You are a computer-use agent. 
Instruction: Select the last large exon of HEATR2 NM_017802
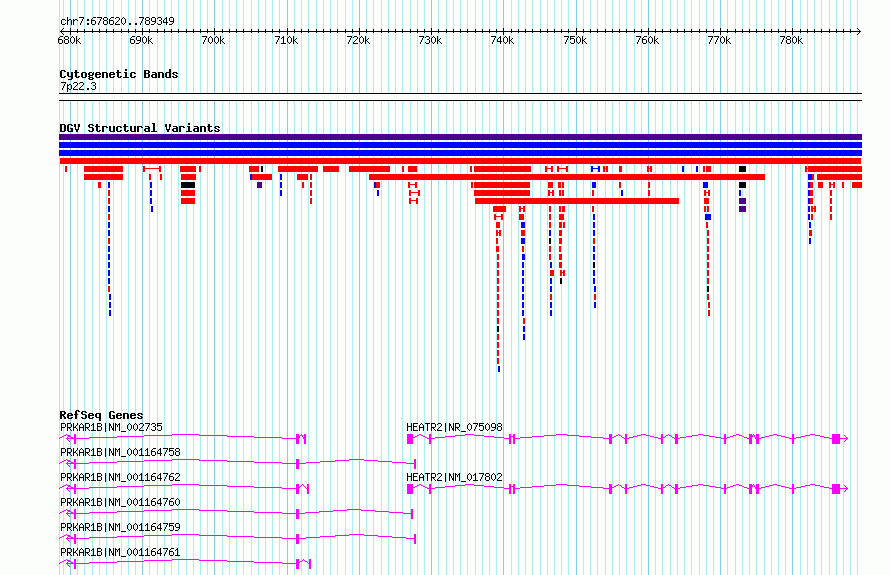pos(836,489)
